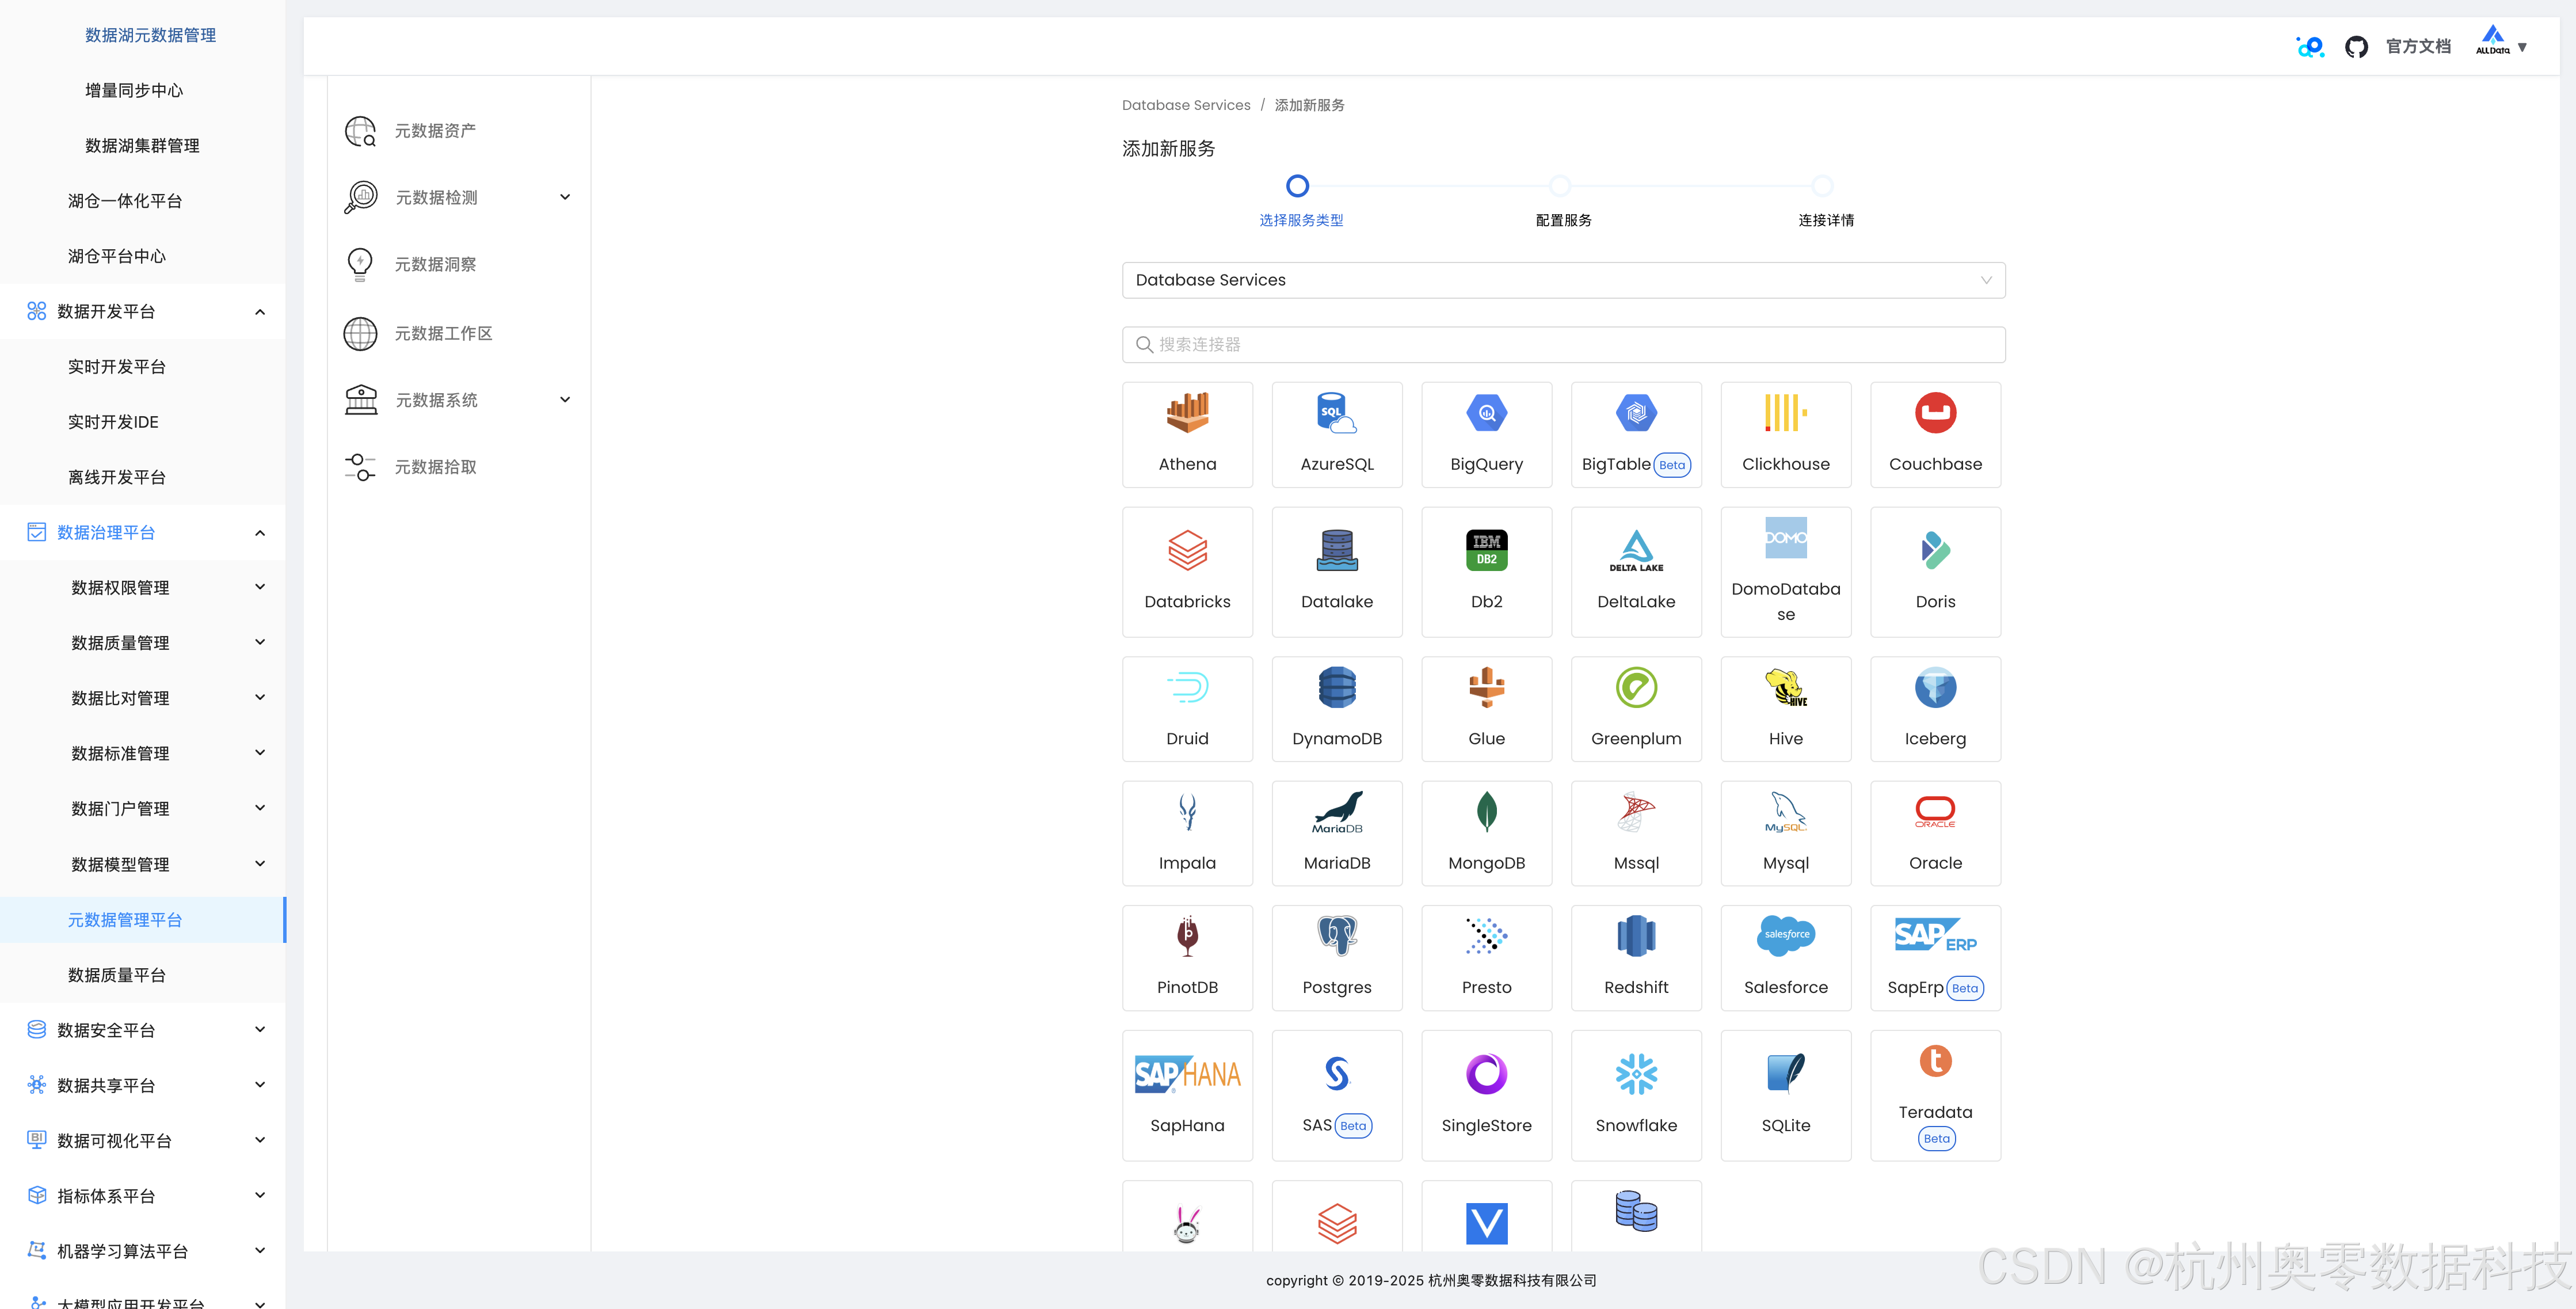This screenshot has width=2576, height=1309.
Task: Expand the 元数据系统 submenu
Action: coord(565,400)
